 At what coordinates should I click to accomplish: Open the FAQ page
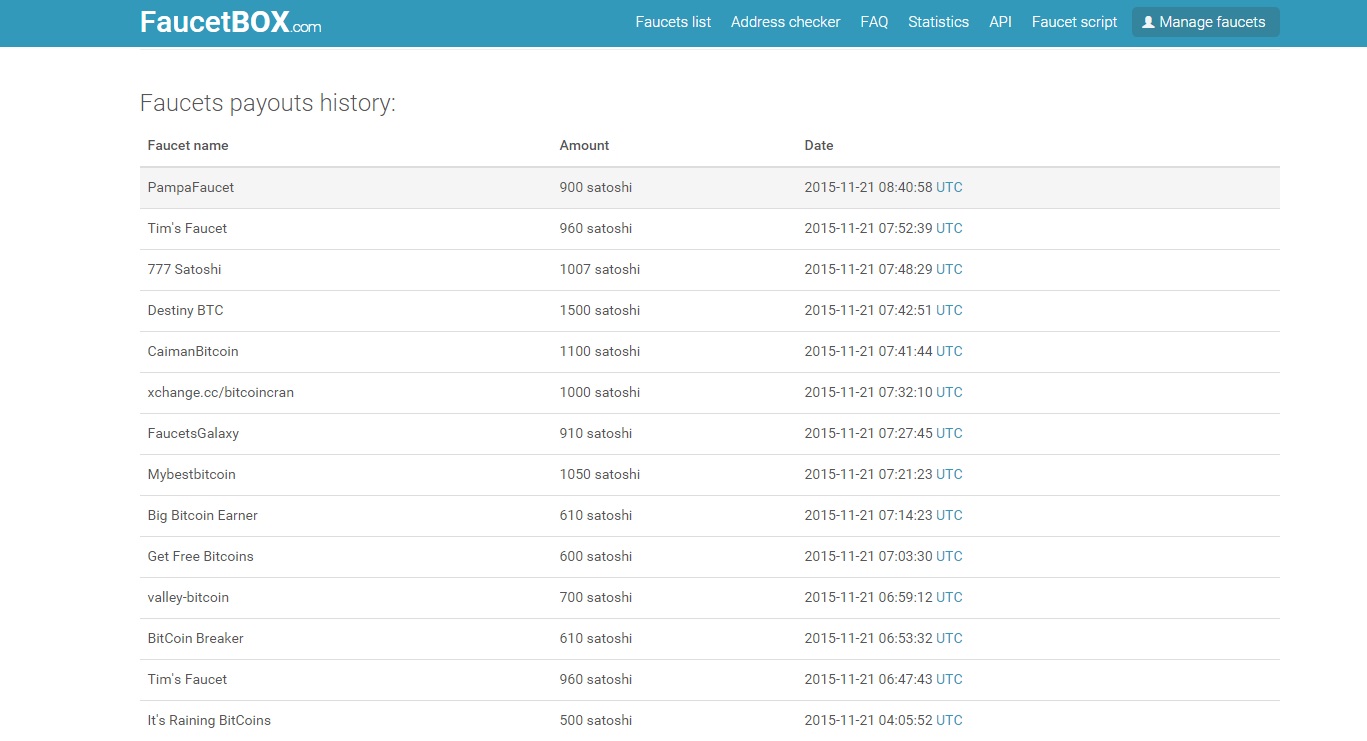click(874, 22)
